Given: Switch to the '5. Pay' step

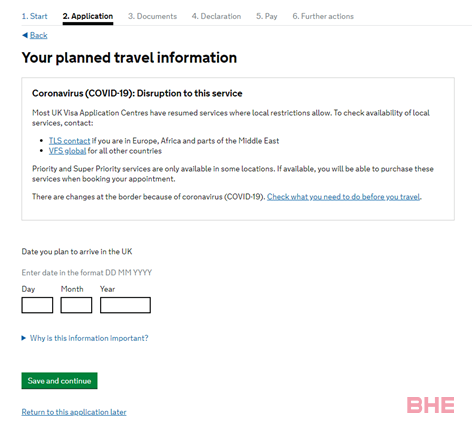Looking at the screenshot, I should point(267,16).
